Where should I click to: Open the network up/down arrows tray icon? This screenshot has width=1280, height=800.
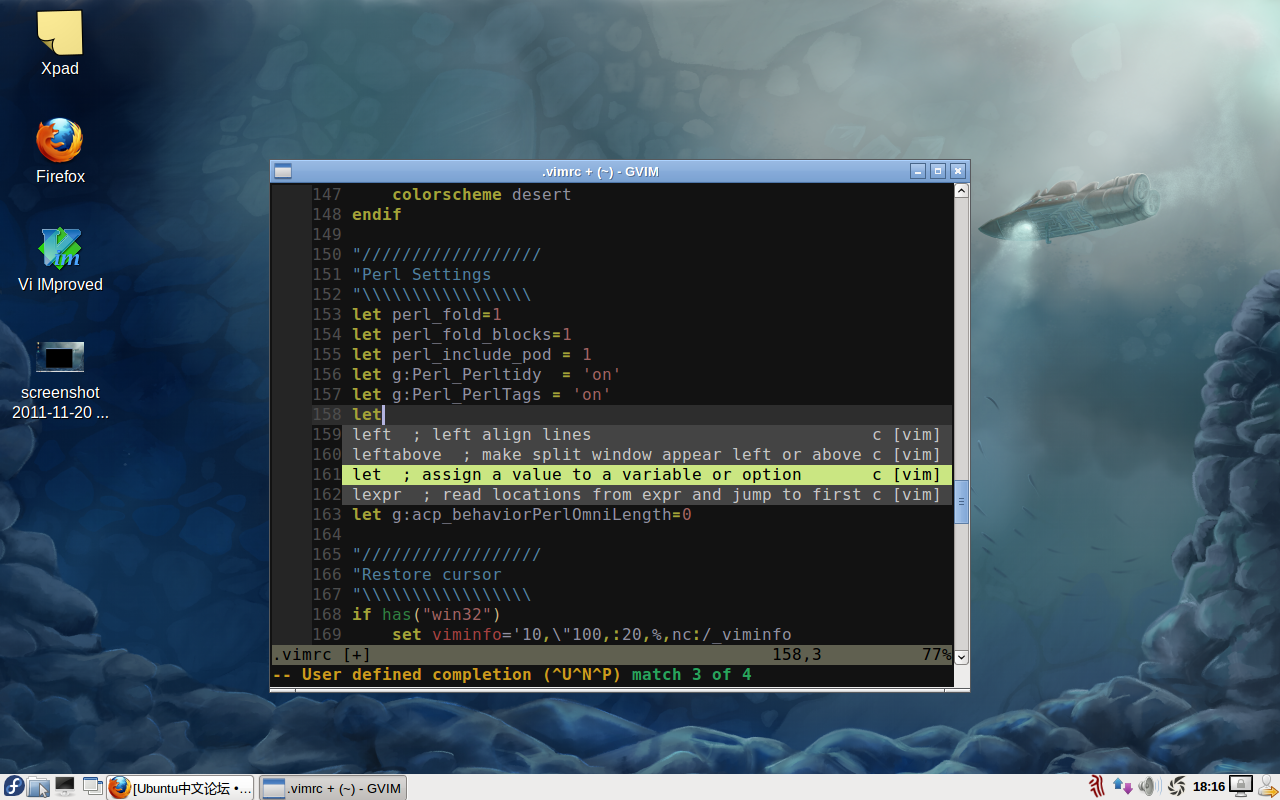1122,787
